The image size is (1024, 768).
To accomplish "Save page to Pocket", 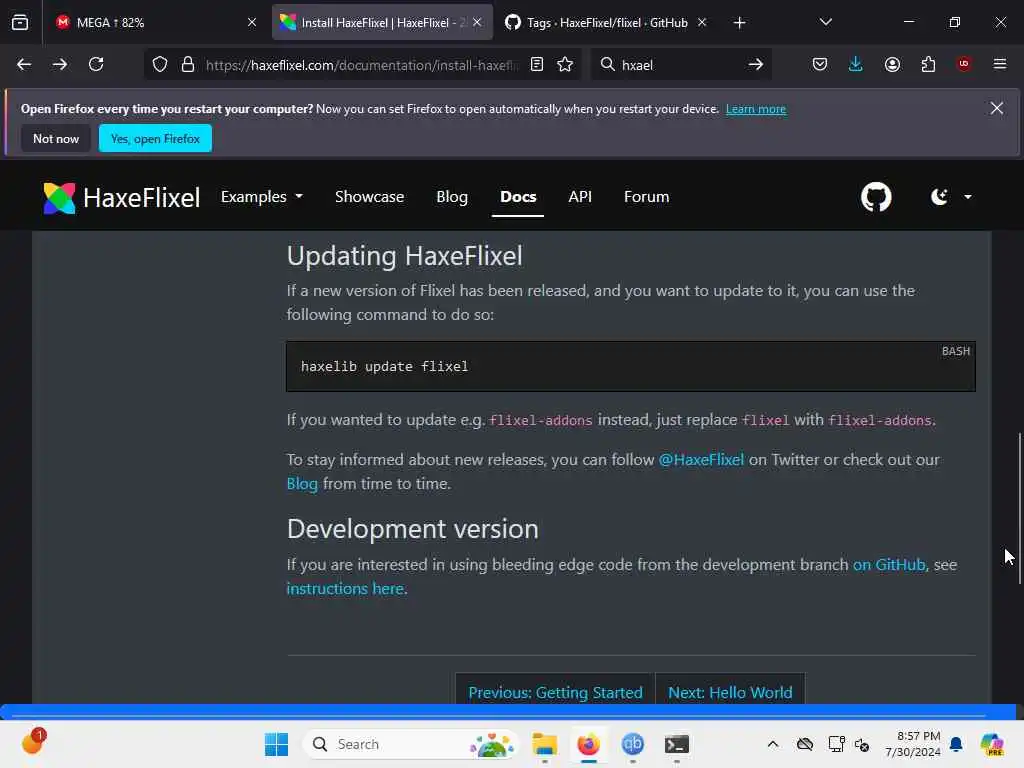I will (820, 64).
